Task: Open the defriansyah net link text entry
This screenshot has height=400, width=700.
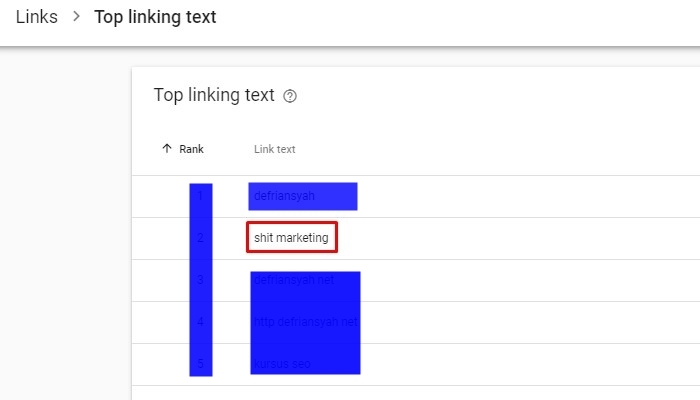Action: tap(294, 280)
